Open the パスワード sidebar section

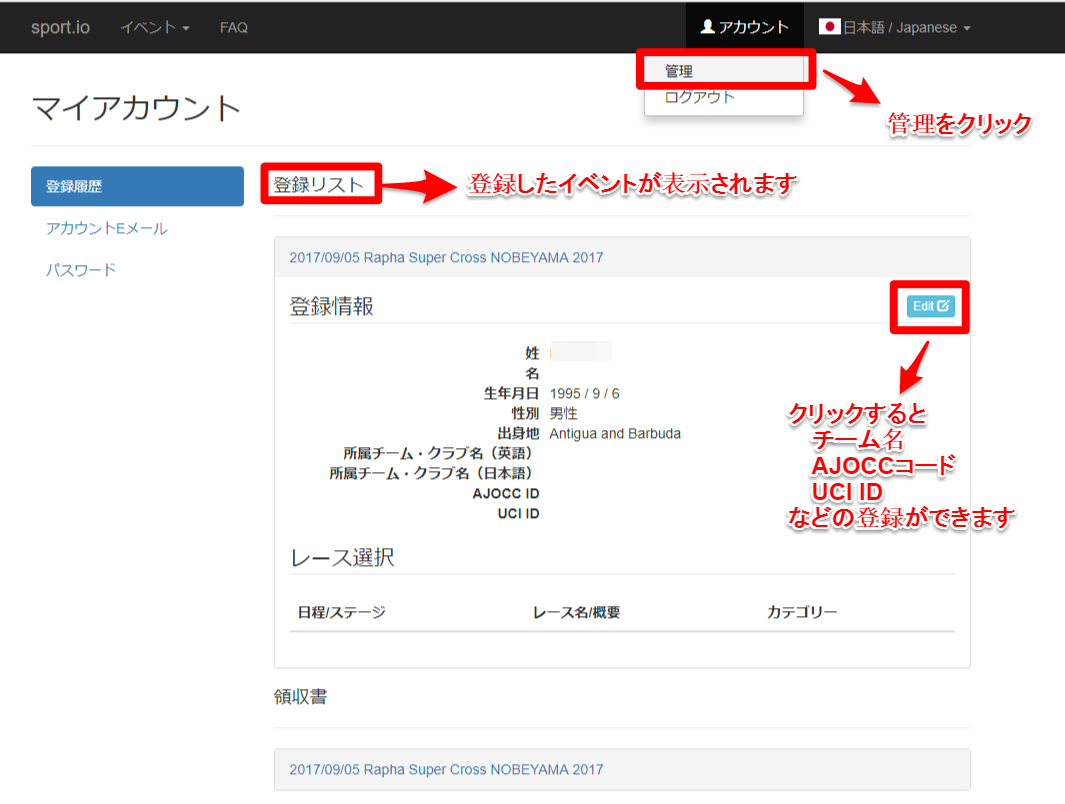[x=81, y=270]
